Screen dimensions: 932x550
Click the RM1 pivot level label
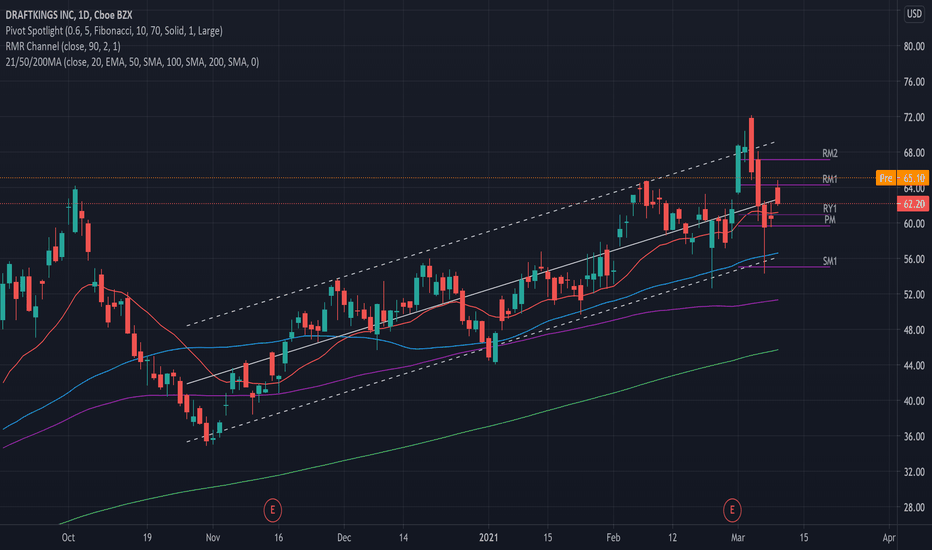[830, 179]
